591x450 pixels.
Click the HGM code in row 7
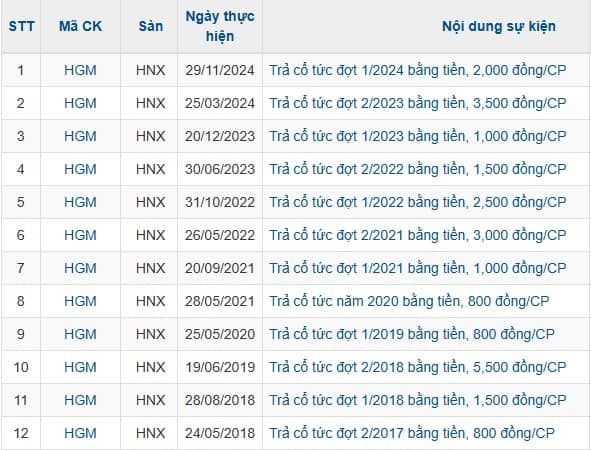coord(80,268)
